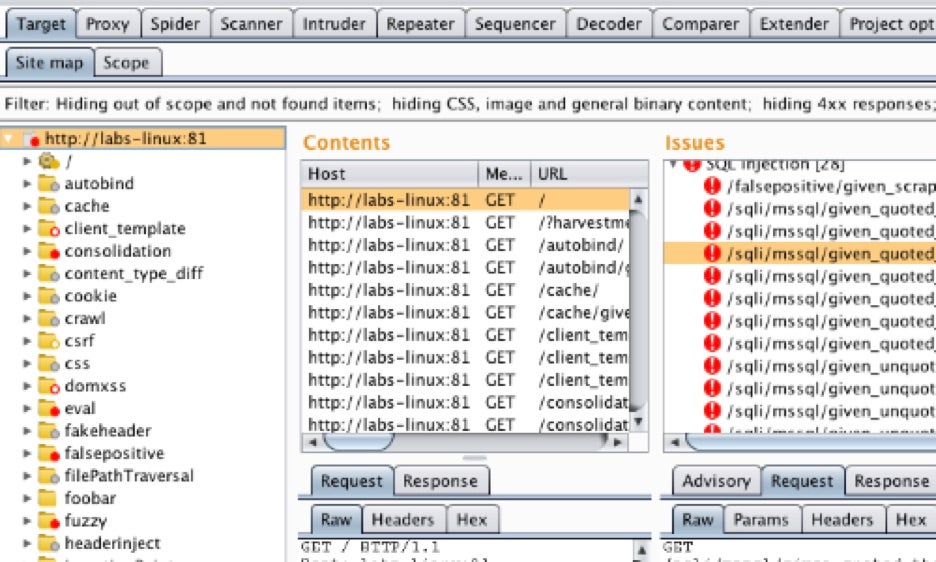Switch to the Proxy tab

pyautogui.click(x=107, y=23)
